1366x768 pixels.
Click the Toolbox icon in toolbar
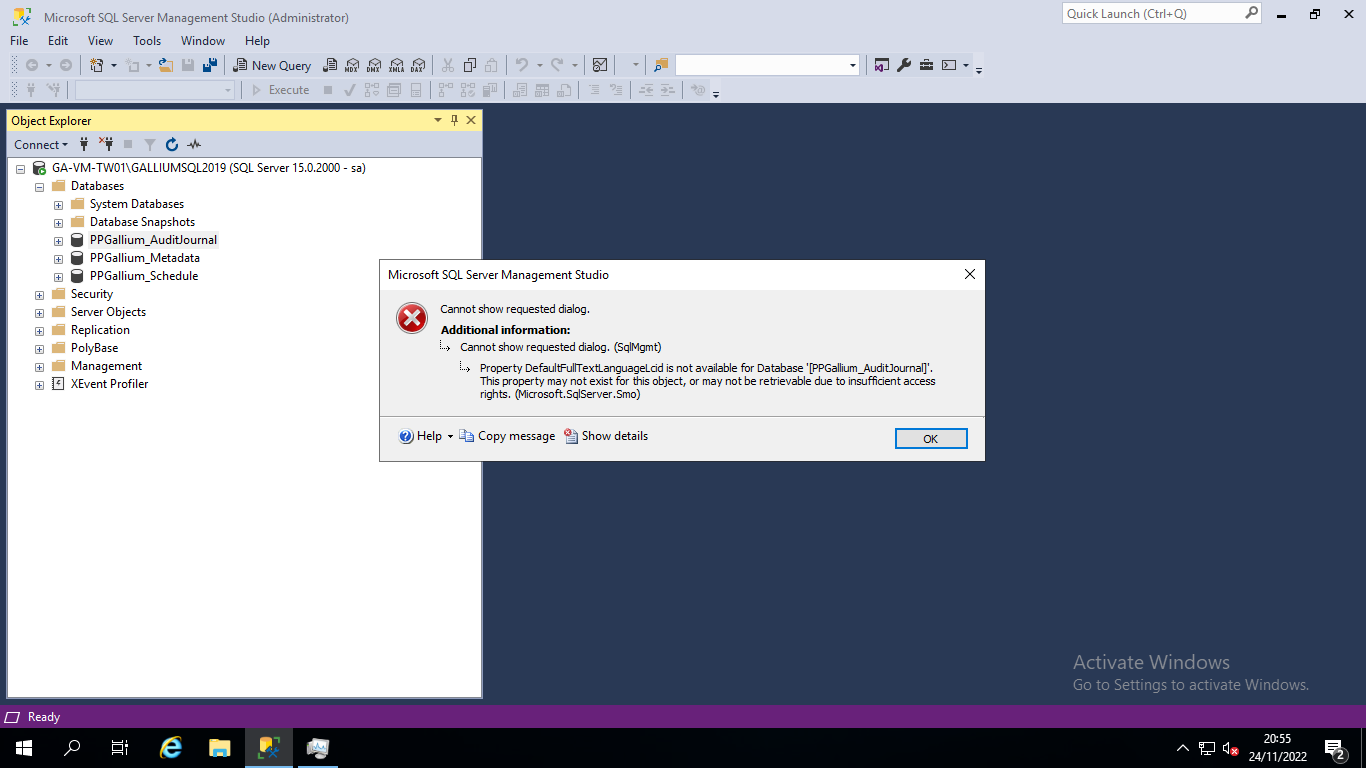click(x=927, y=65)
